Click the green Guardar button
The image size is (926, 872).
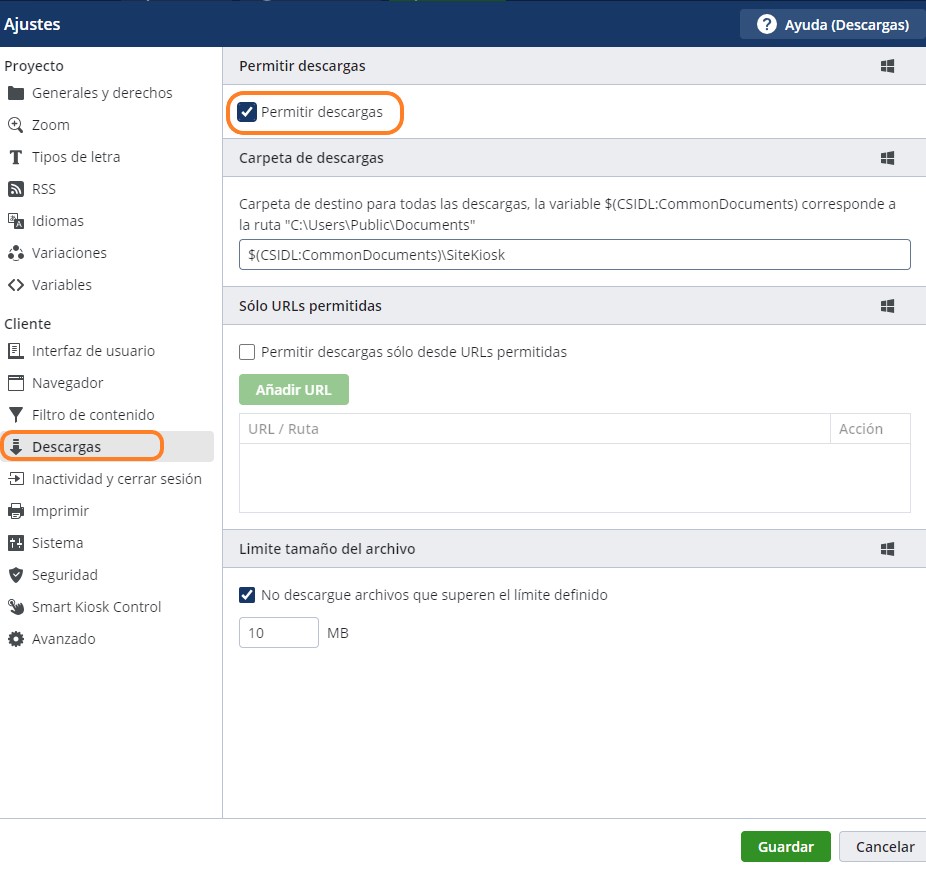pyautogui.click(x=785, y=847)
